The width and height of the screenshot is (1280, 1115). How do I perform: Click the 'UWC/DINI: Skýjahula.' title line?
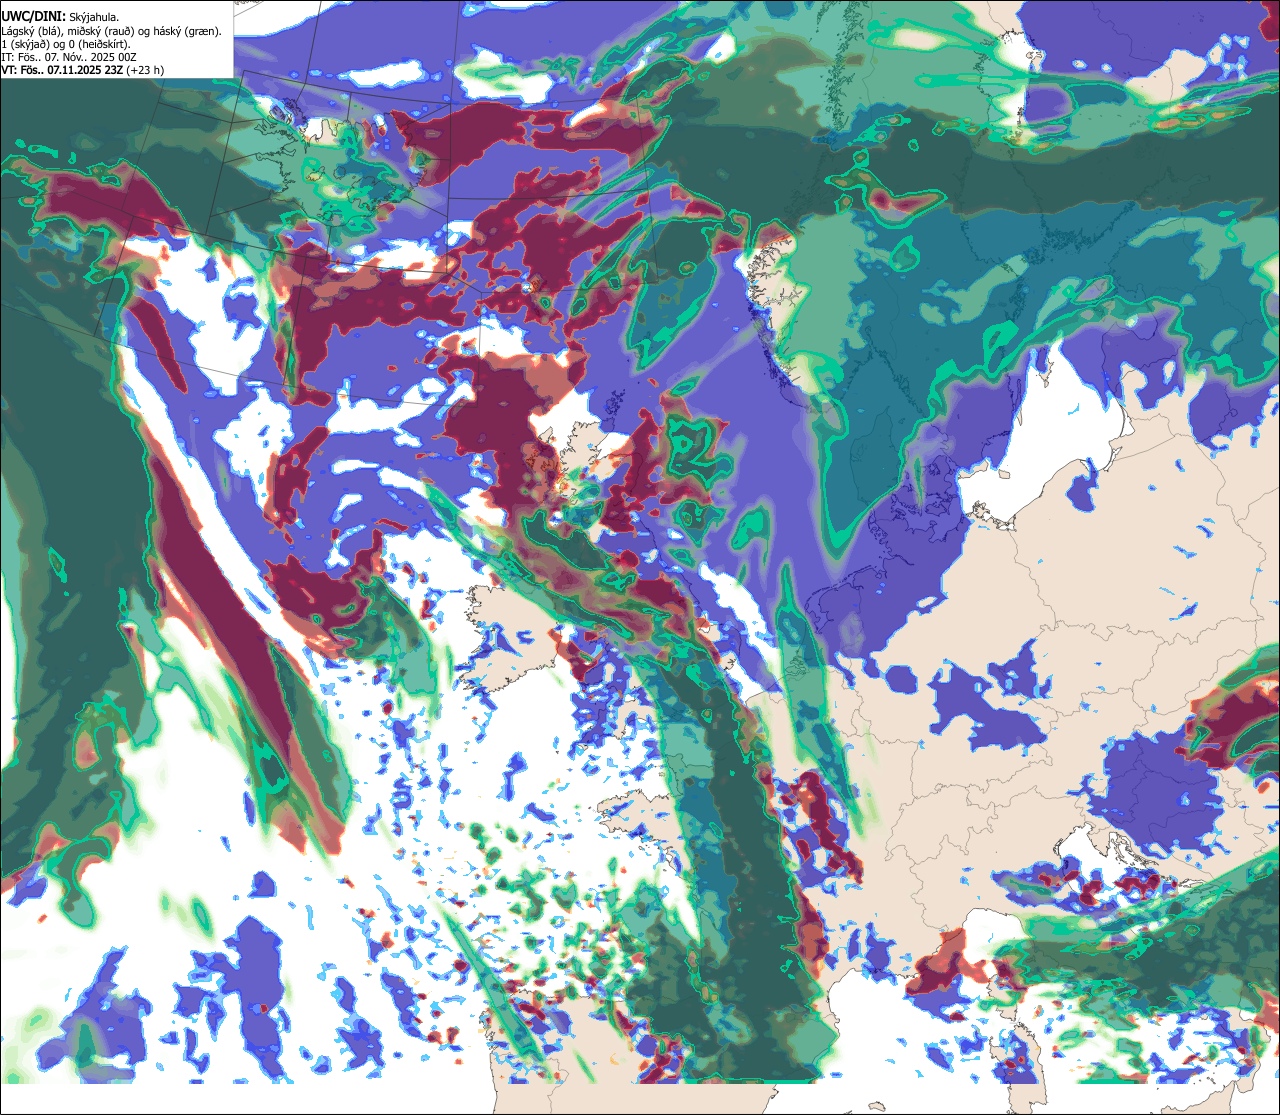pyautogui.click(x=60, y=17)
